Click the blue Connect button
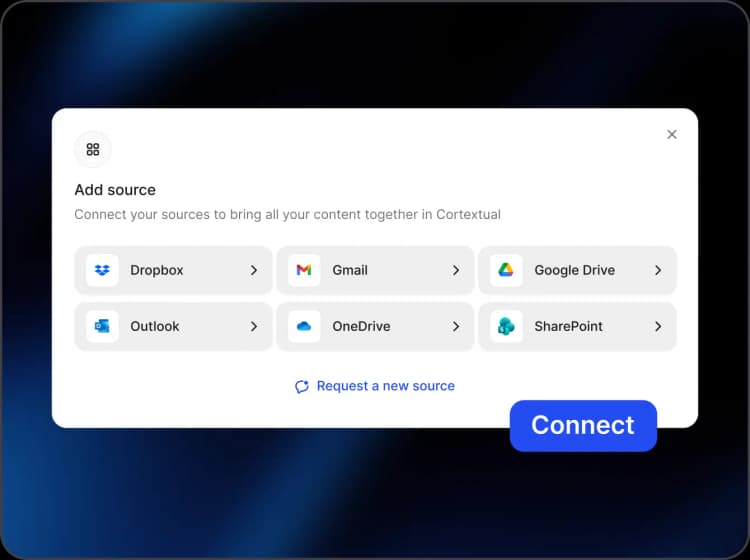This screenshot has width=750, height=560. click(x=583, y=425)
